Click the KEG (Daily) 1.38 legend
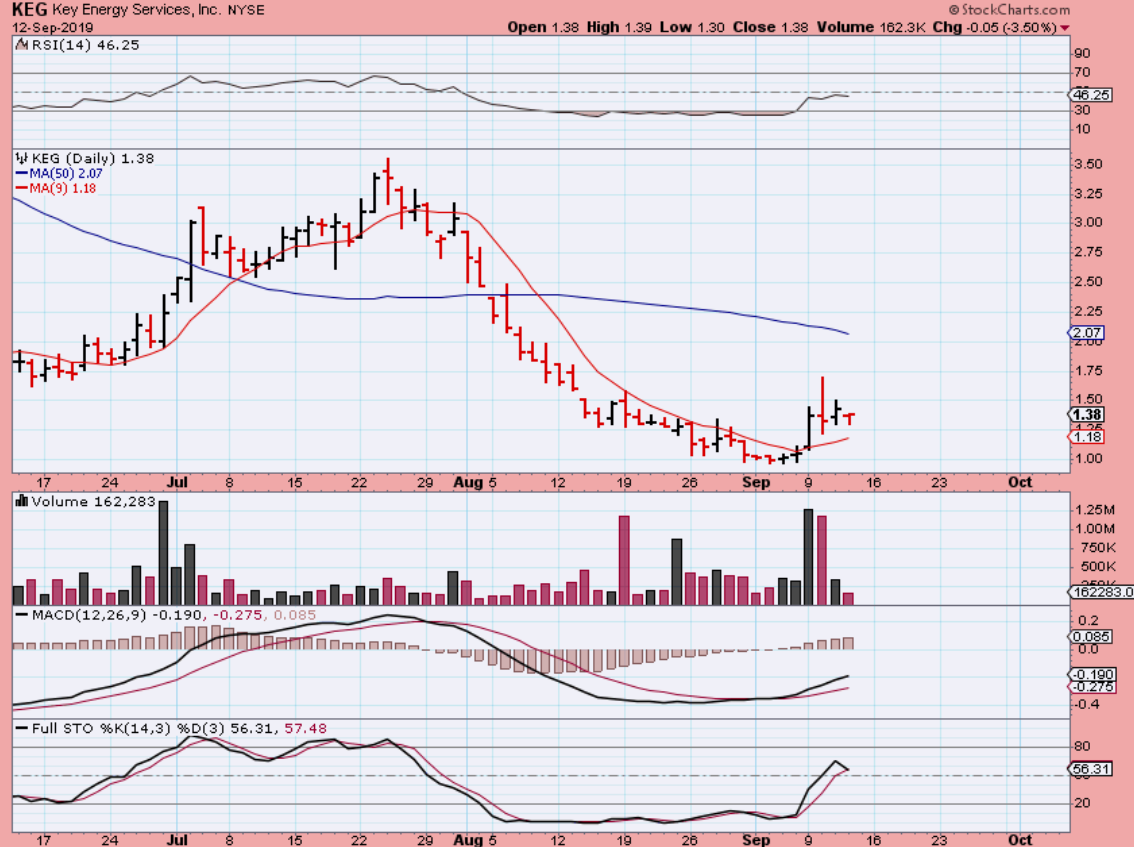 point(93,158)
